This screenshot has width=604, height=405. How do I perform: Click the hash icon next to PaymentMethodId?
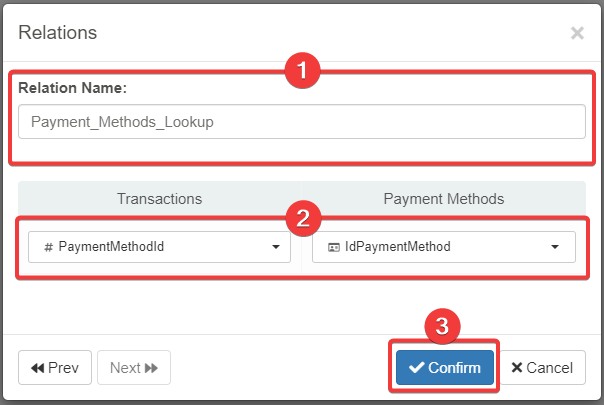[x=48, y=247]
